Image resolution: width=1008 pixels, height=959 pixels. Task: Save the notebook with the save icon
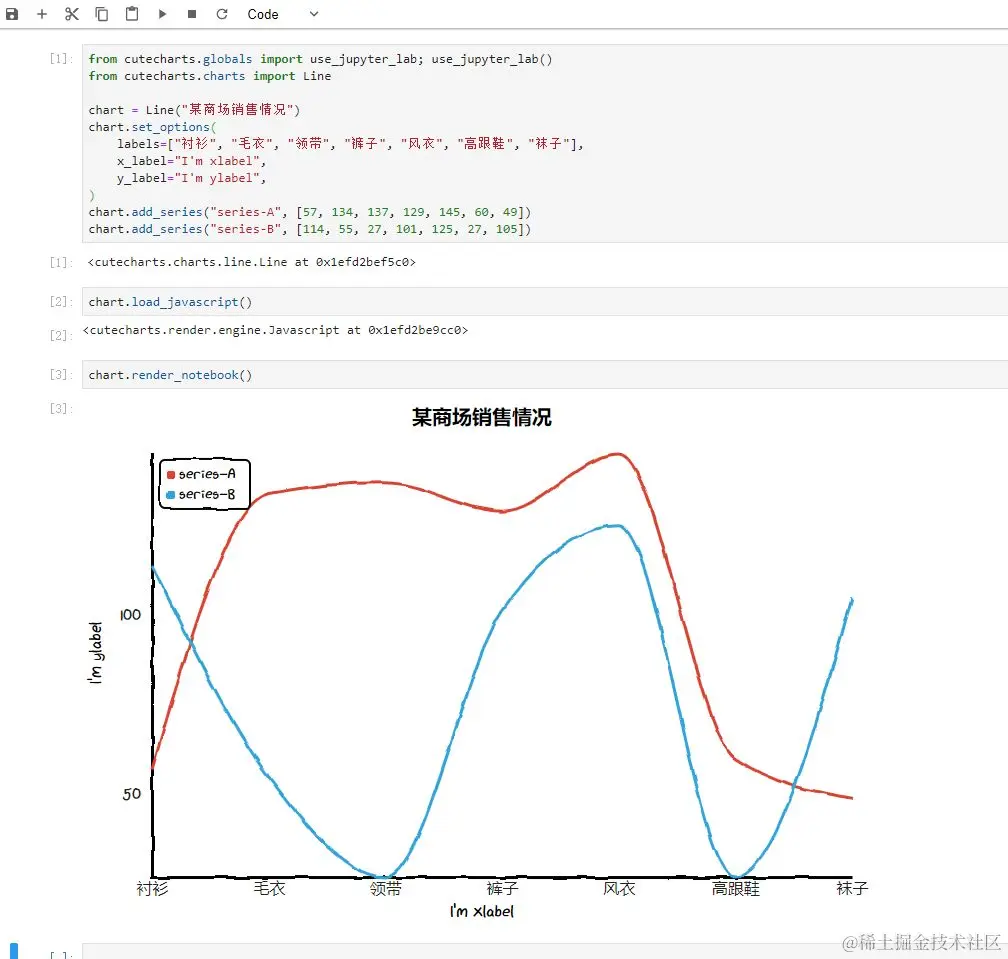[12, 14]
